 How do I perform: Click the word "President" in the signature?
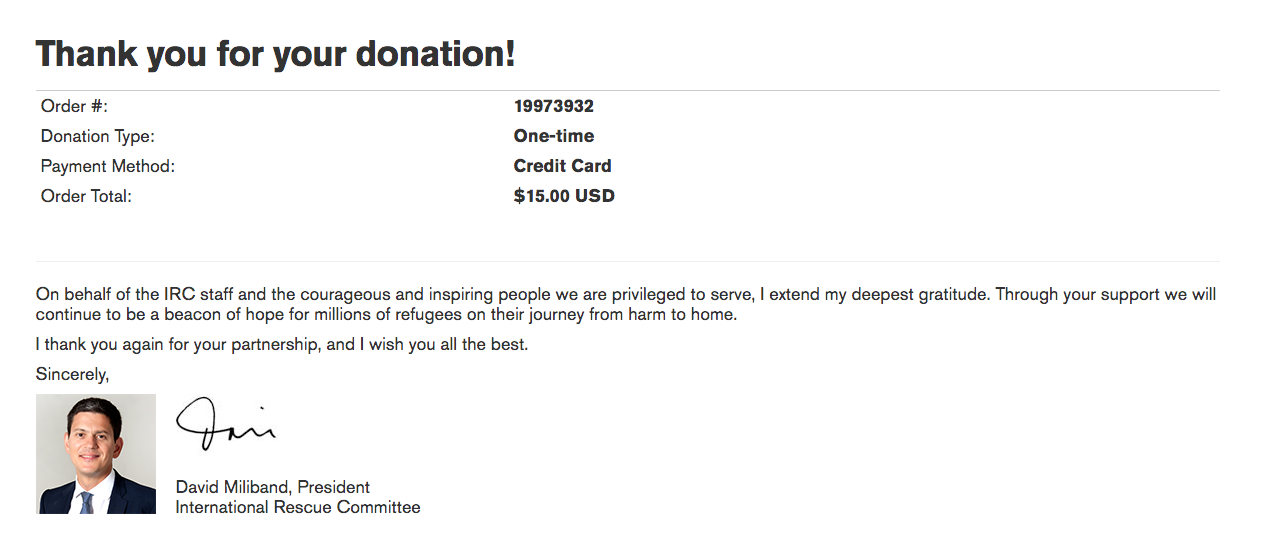[333, 487]
